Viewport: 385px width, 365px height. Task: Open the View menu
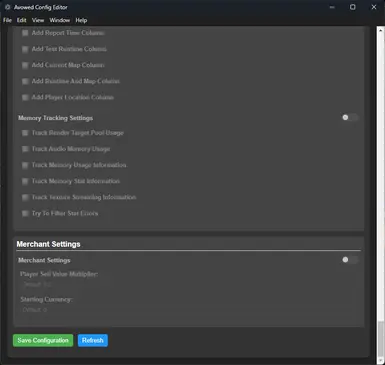click(38, 20)
